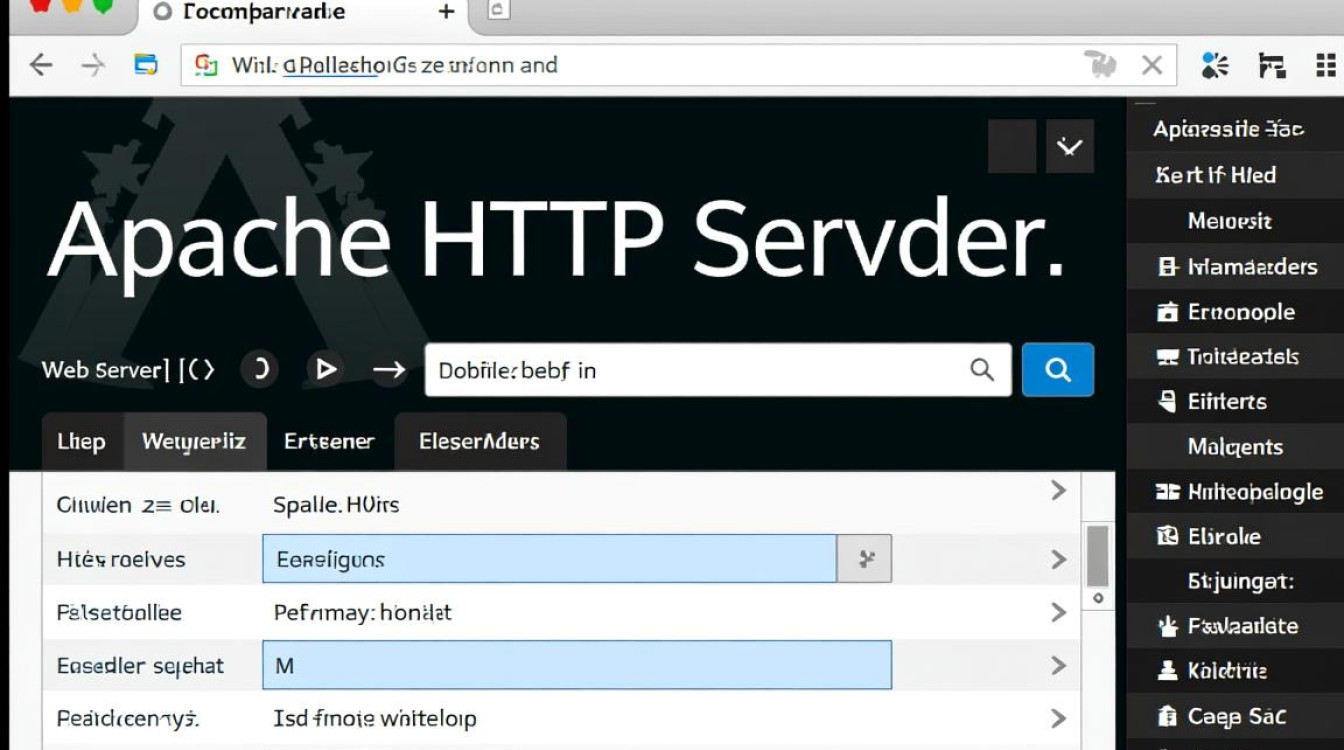Image resolution: width=1344 pixels, height=750 pixels.
Task: Click the blue search button
Action: click(1058, 370)
